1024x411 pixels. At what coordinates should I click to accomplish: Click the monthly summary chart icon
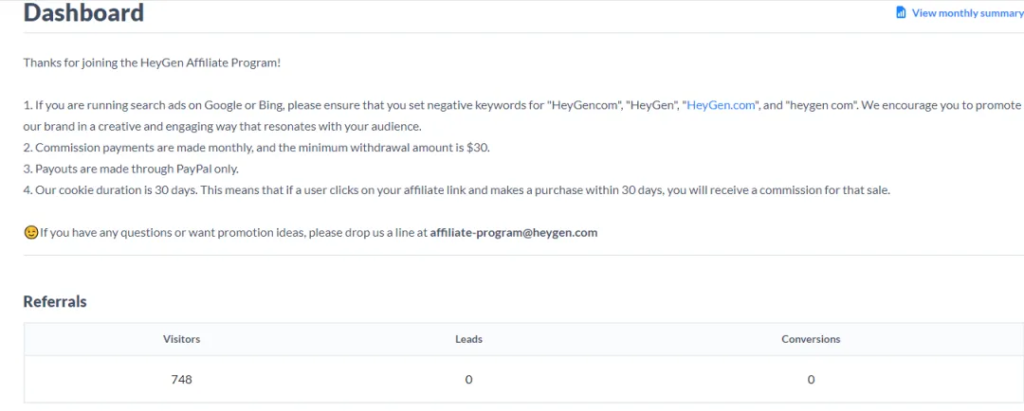(x=901, y=12)
